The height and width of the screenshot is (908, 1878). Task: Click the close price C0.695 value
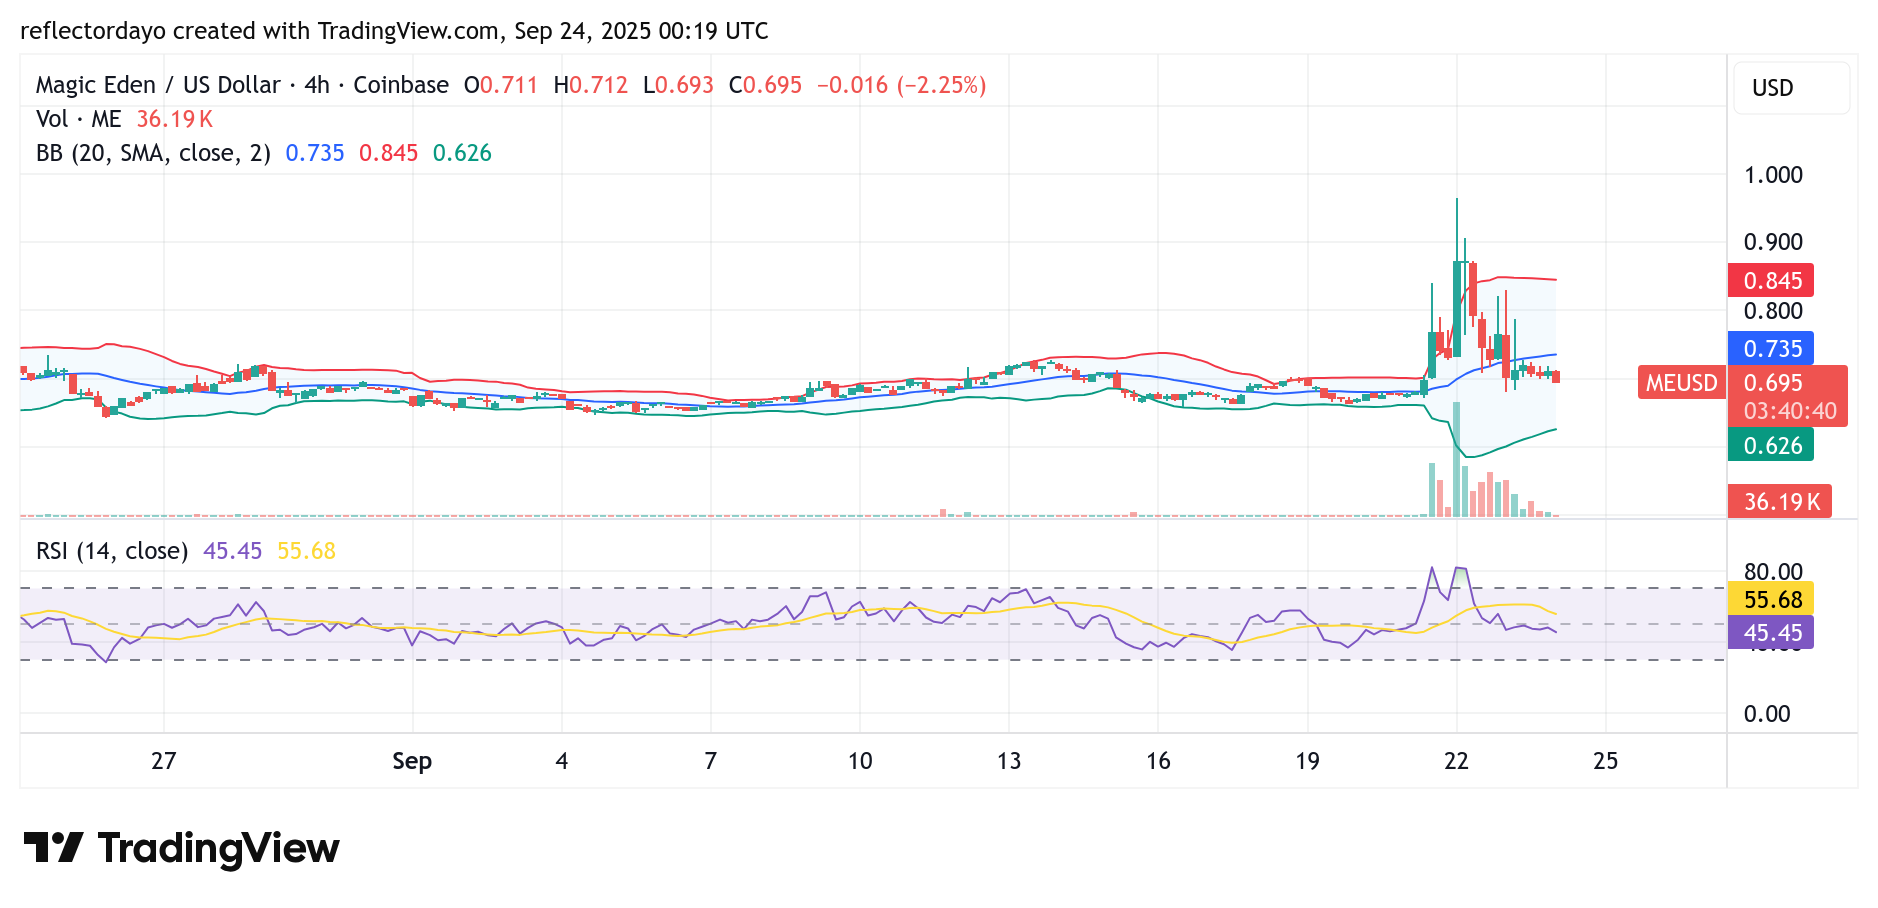(x=765, y=85)
